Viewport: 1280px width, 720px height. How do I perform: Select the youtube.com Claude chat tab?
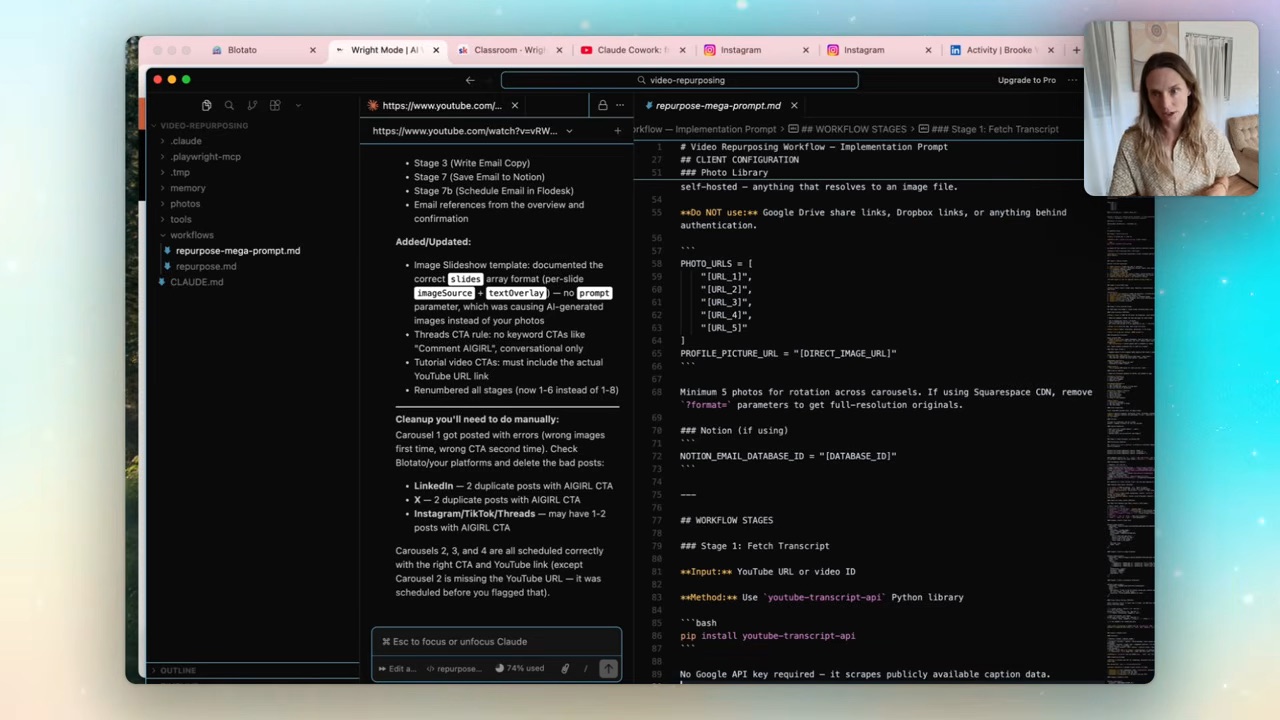[441, 105]
